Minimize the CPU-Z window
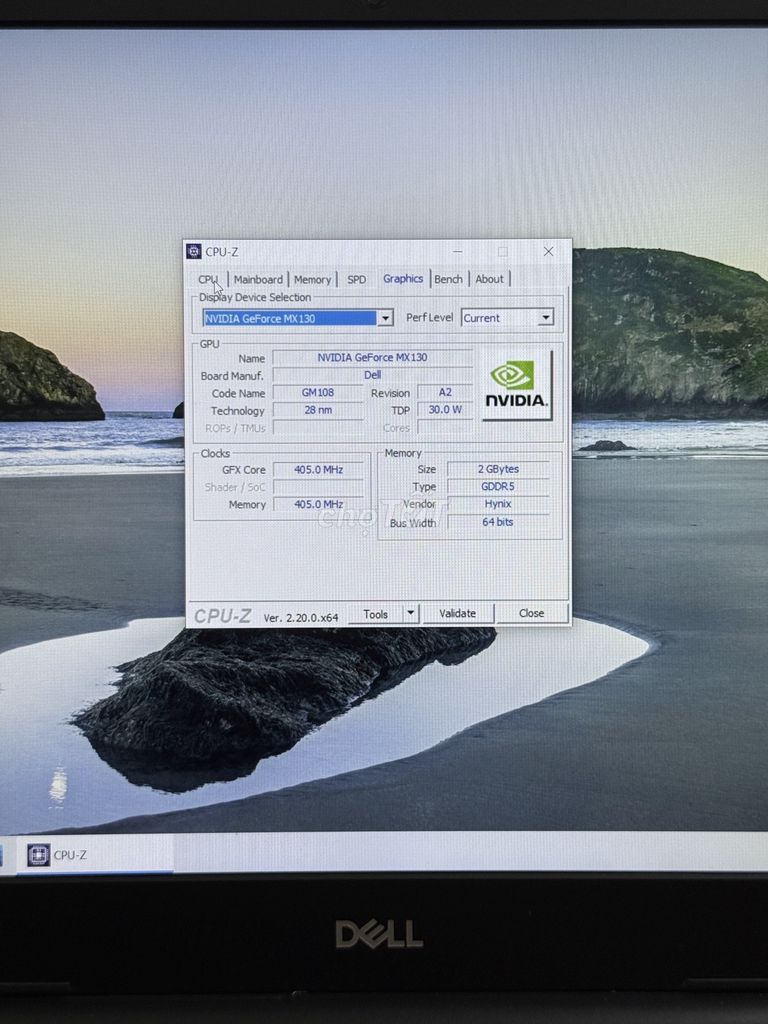The width and height of the screenshot is (768, 1024). 458,251
